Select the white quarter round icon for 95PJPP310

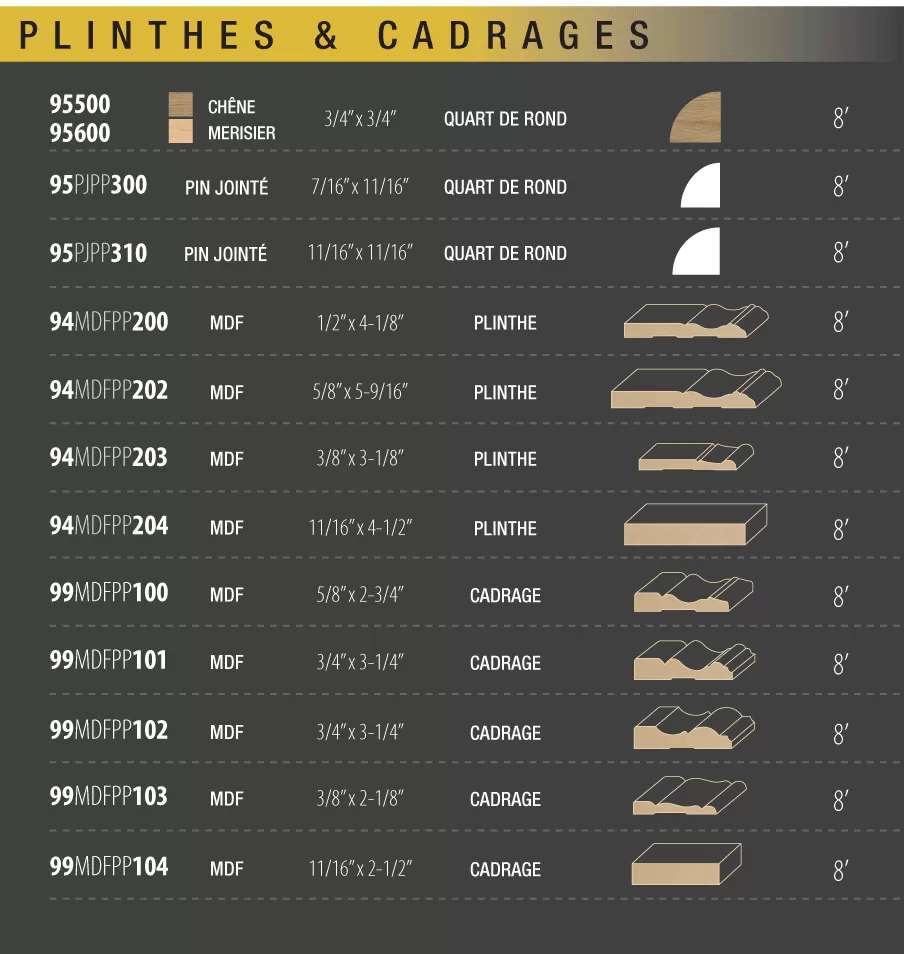(x=696, y=252)
